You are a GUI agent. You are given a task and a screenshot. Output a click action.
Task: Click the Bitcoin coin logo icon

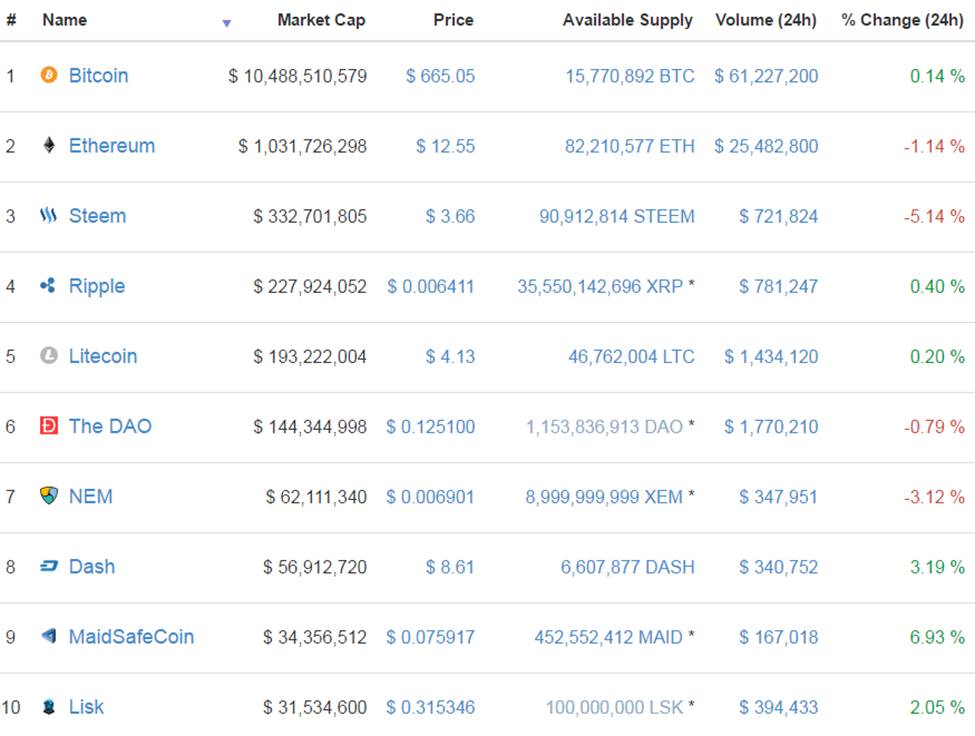(x=49, y=75)
